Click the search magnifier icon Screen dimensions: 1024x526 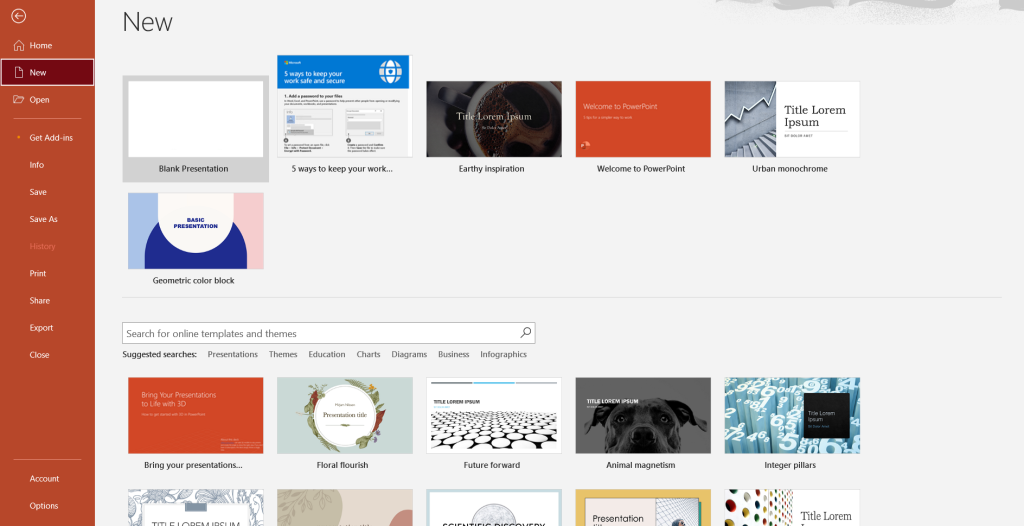[x=526, y=333]
